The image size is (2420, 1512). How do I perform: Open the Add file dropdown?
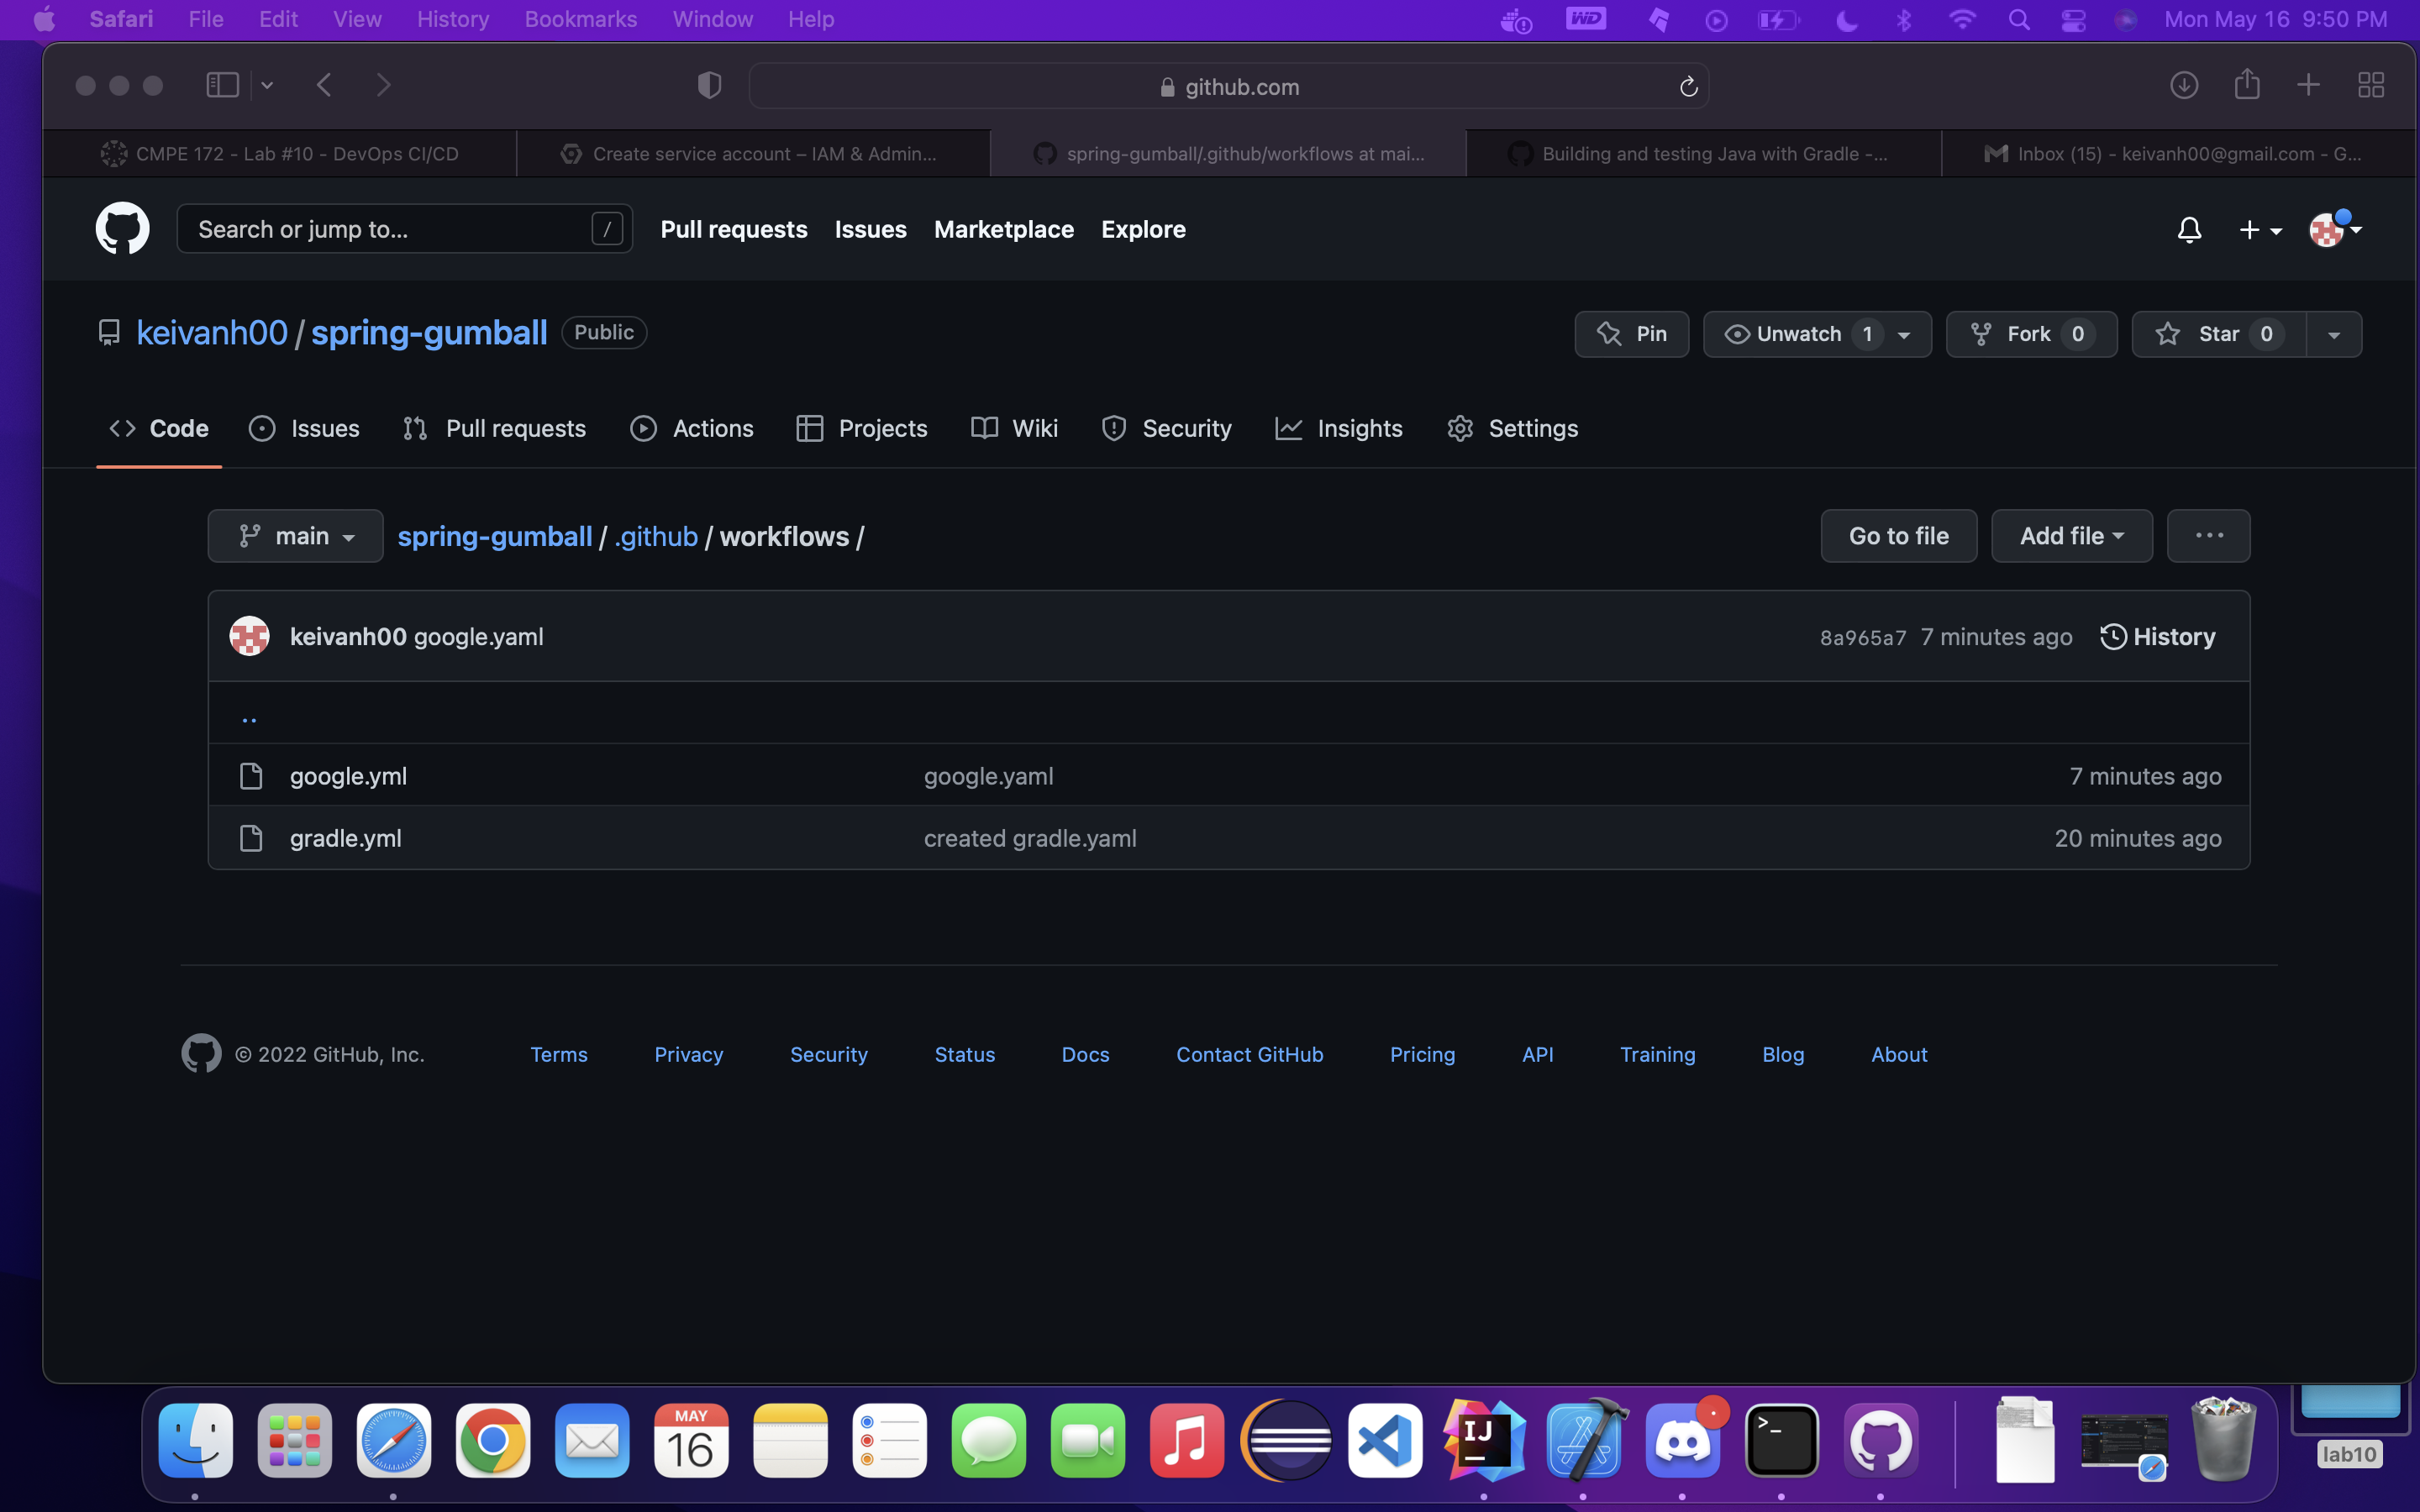tap(2071, 536)
